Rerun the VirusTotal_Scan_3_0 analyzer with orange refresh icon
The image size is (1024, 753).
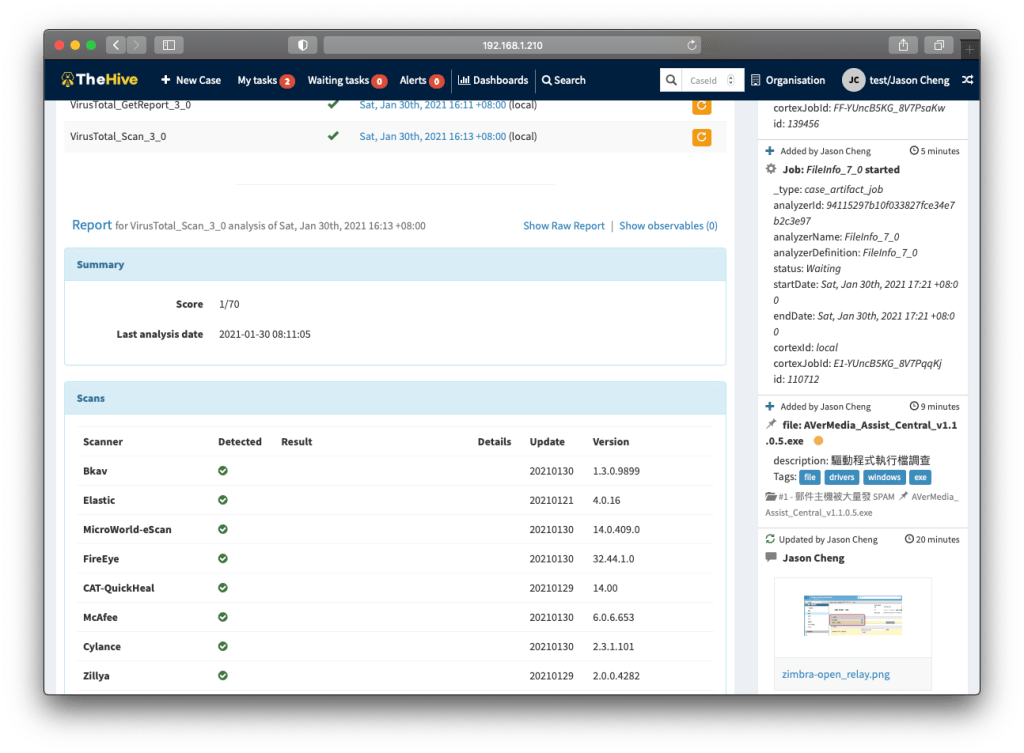[702, 137]
